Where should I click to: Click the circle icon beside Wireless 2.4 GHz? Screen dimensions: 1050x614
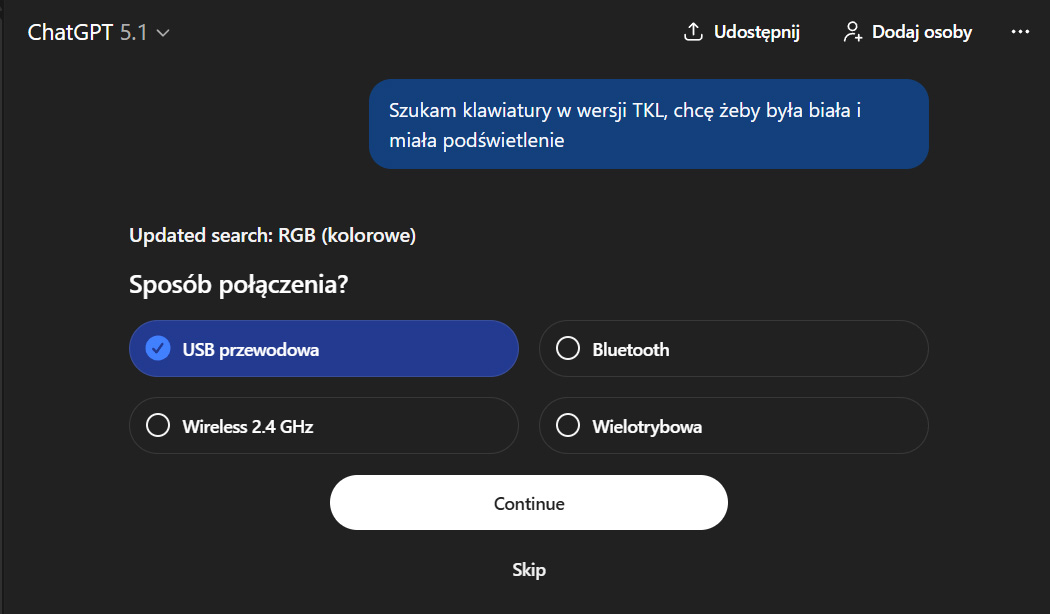click(x=158, y=426)
